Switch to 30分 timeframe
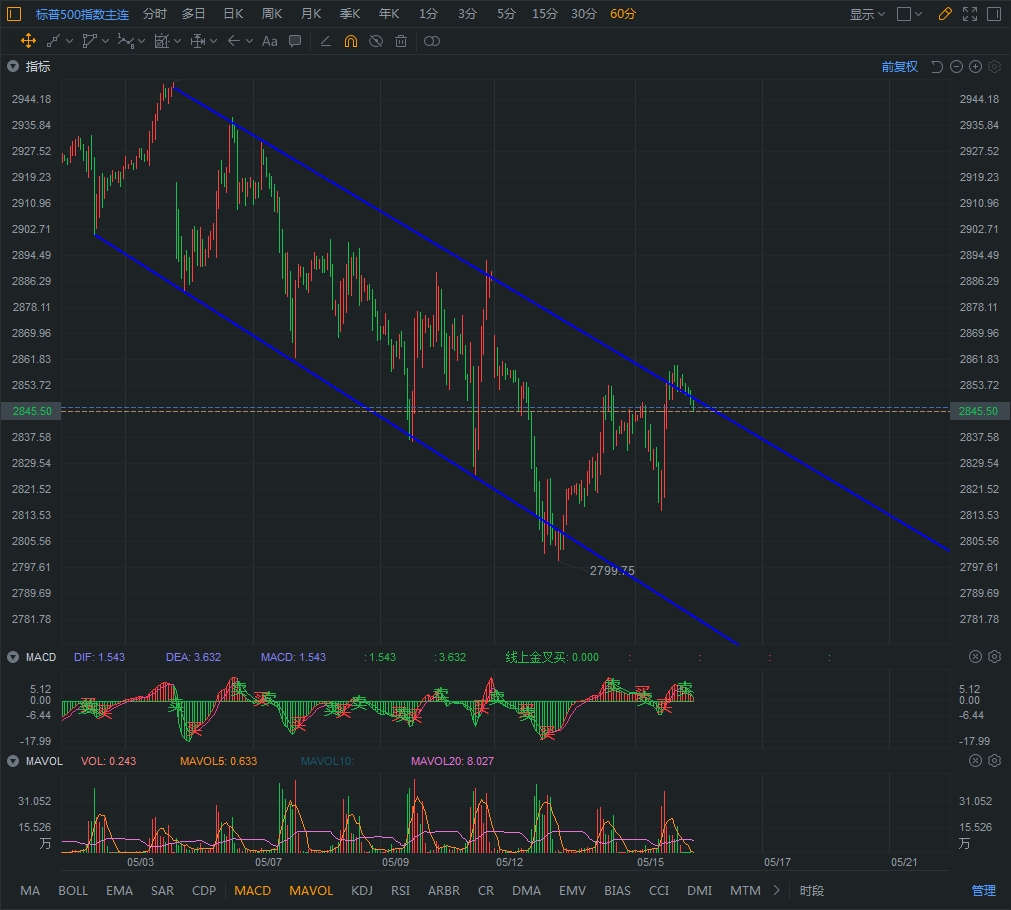This screenshot has width=1011, height=910. [584, 14]
